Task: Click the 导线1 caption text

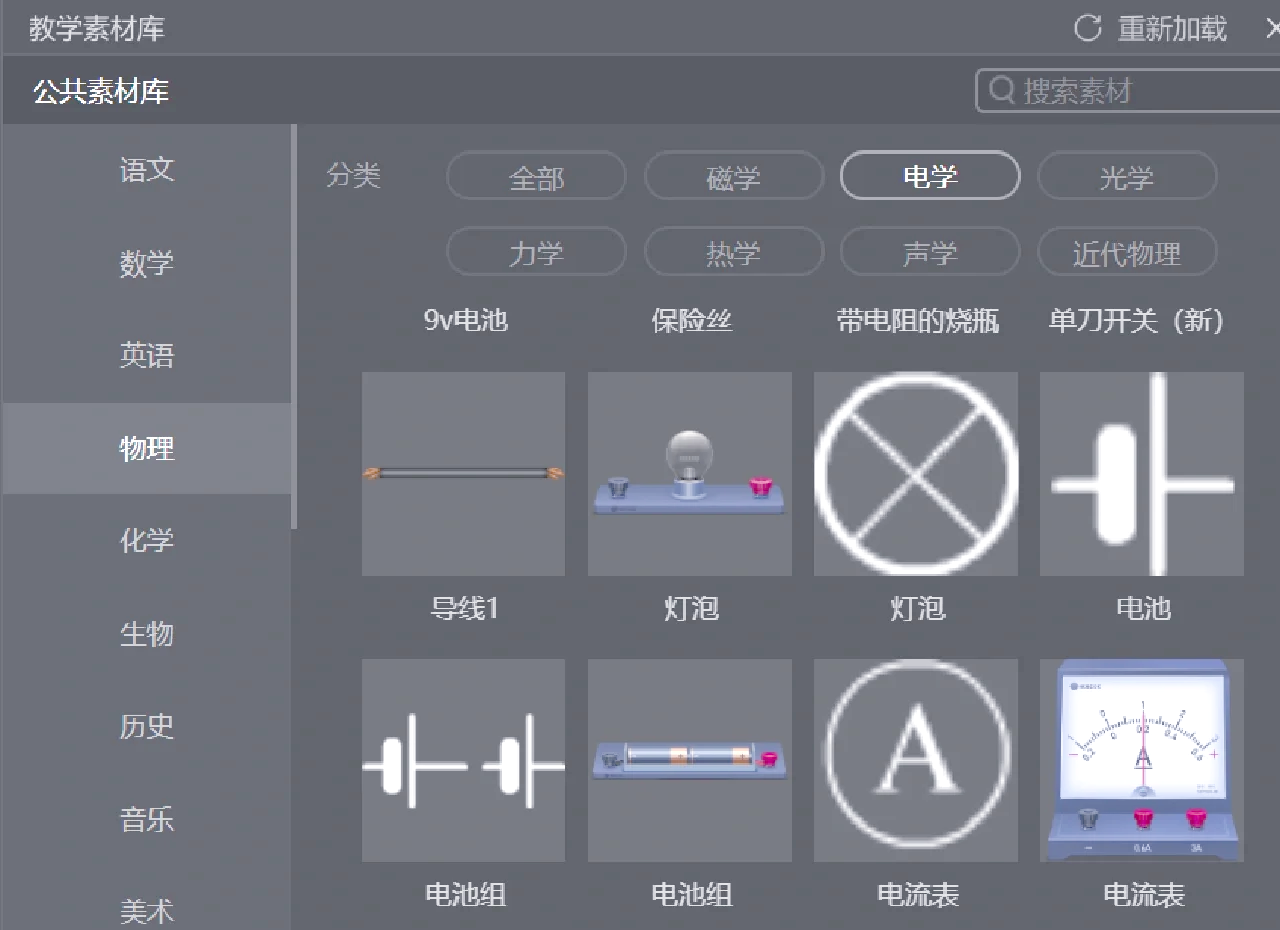Action: (464, 608)
